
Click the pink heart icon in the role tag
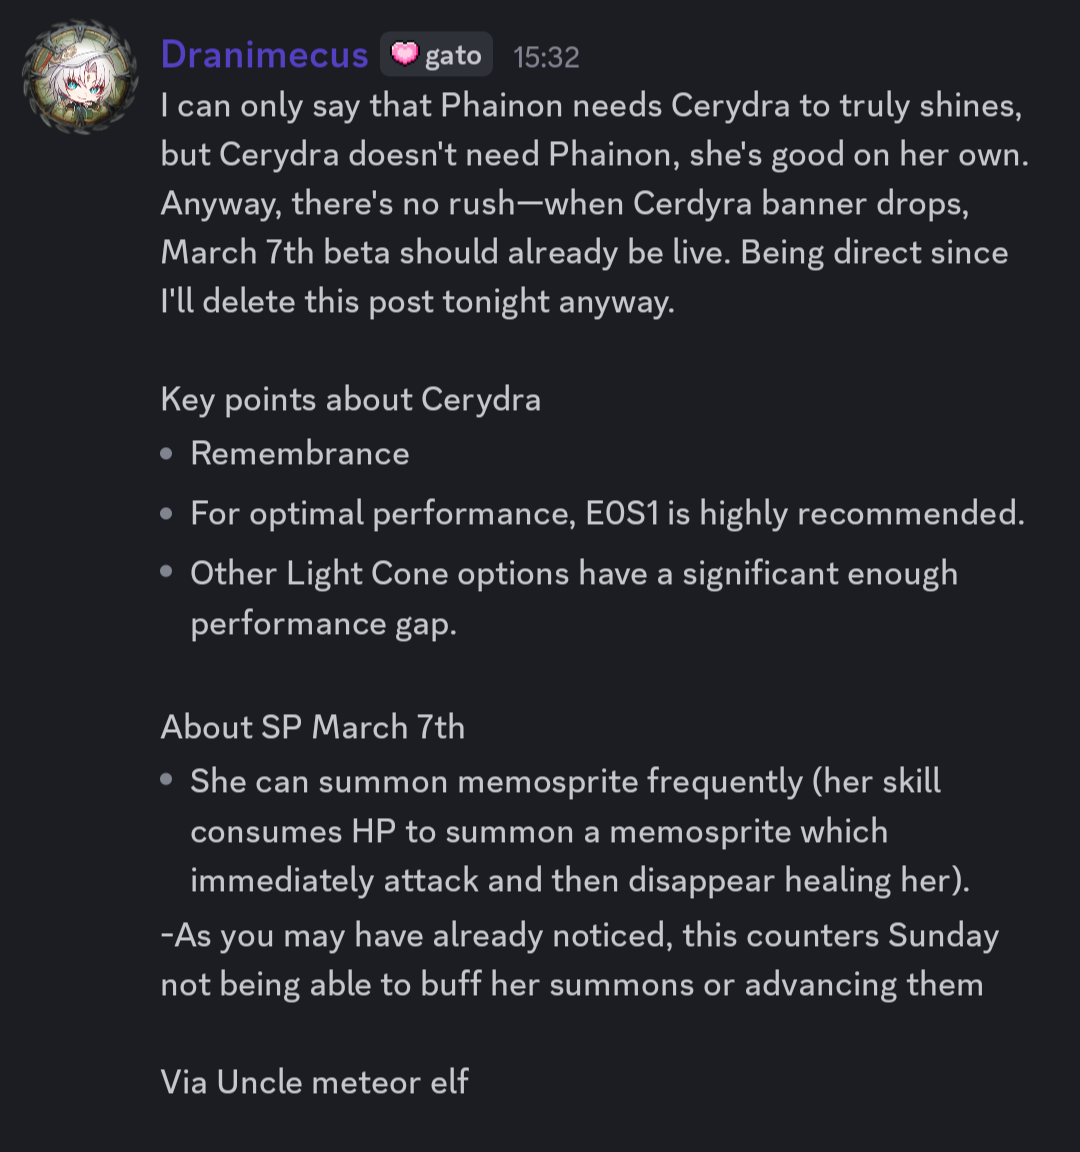click(x=404, y=54)
